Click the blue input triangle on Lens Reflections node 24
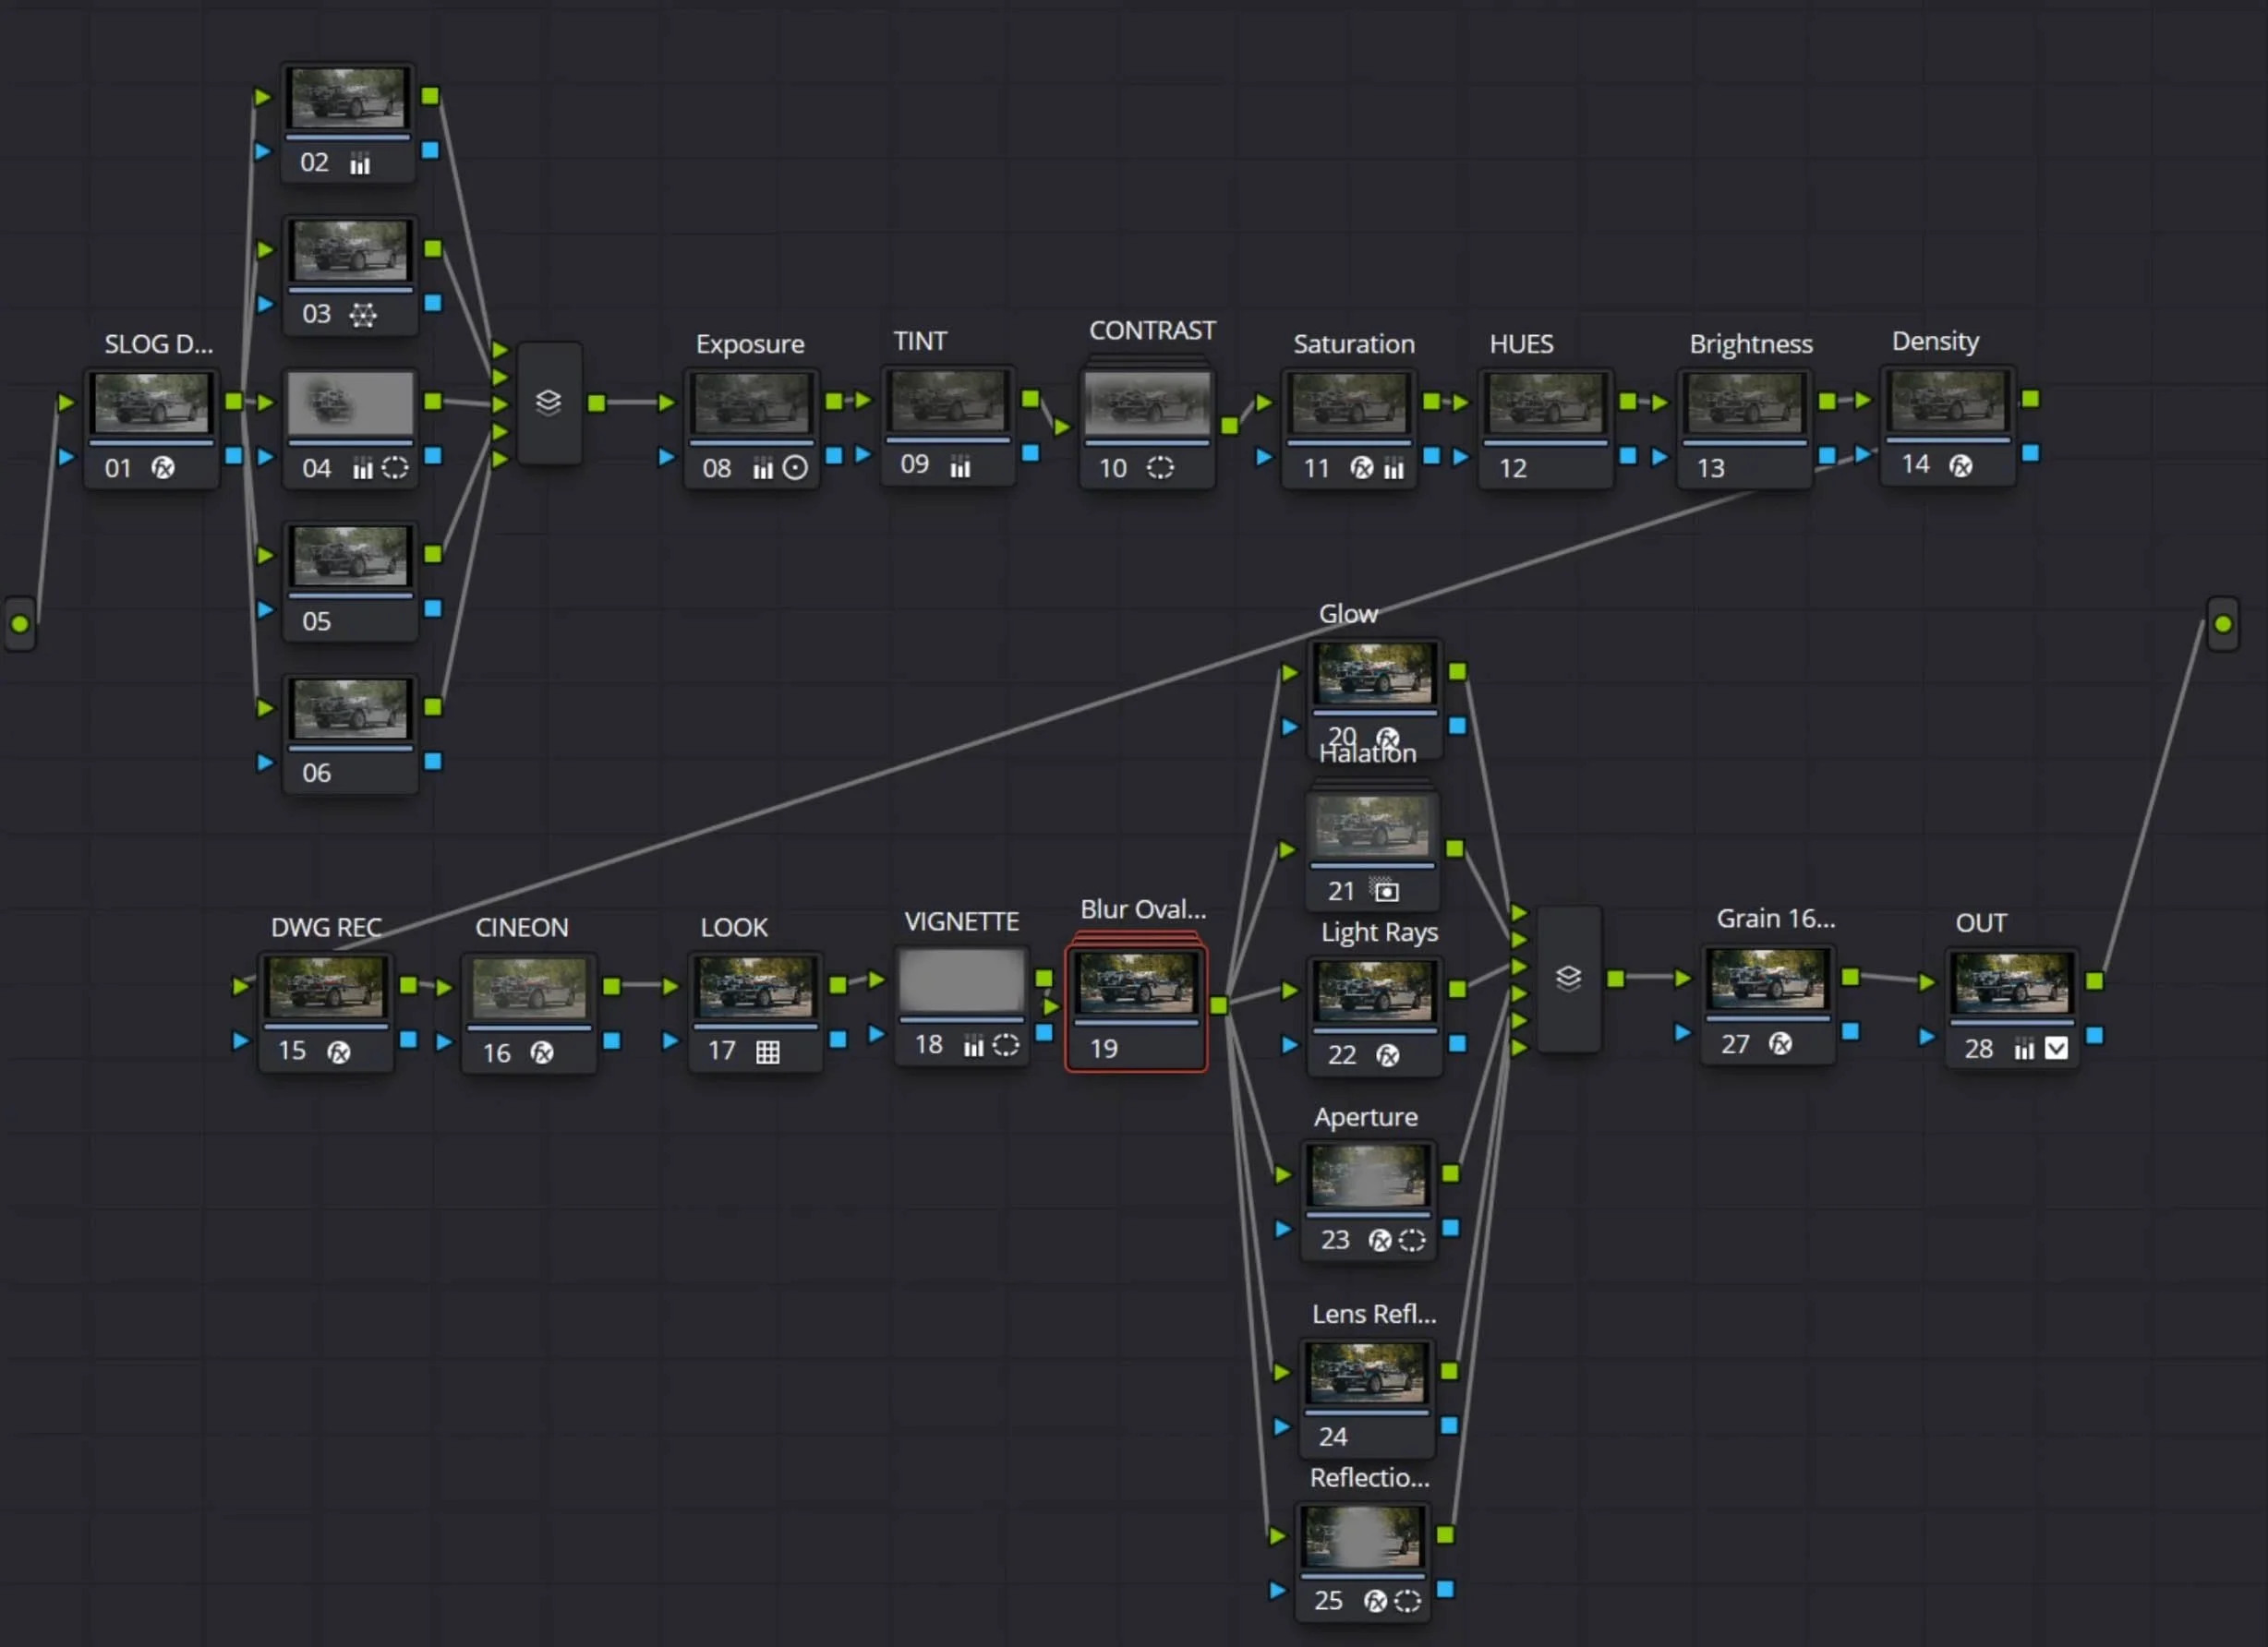2268x1647 pixels. click(x=1283, y=1427)
